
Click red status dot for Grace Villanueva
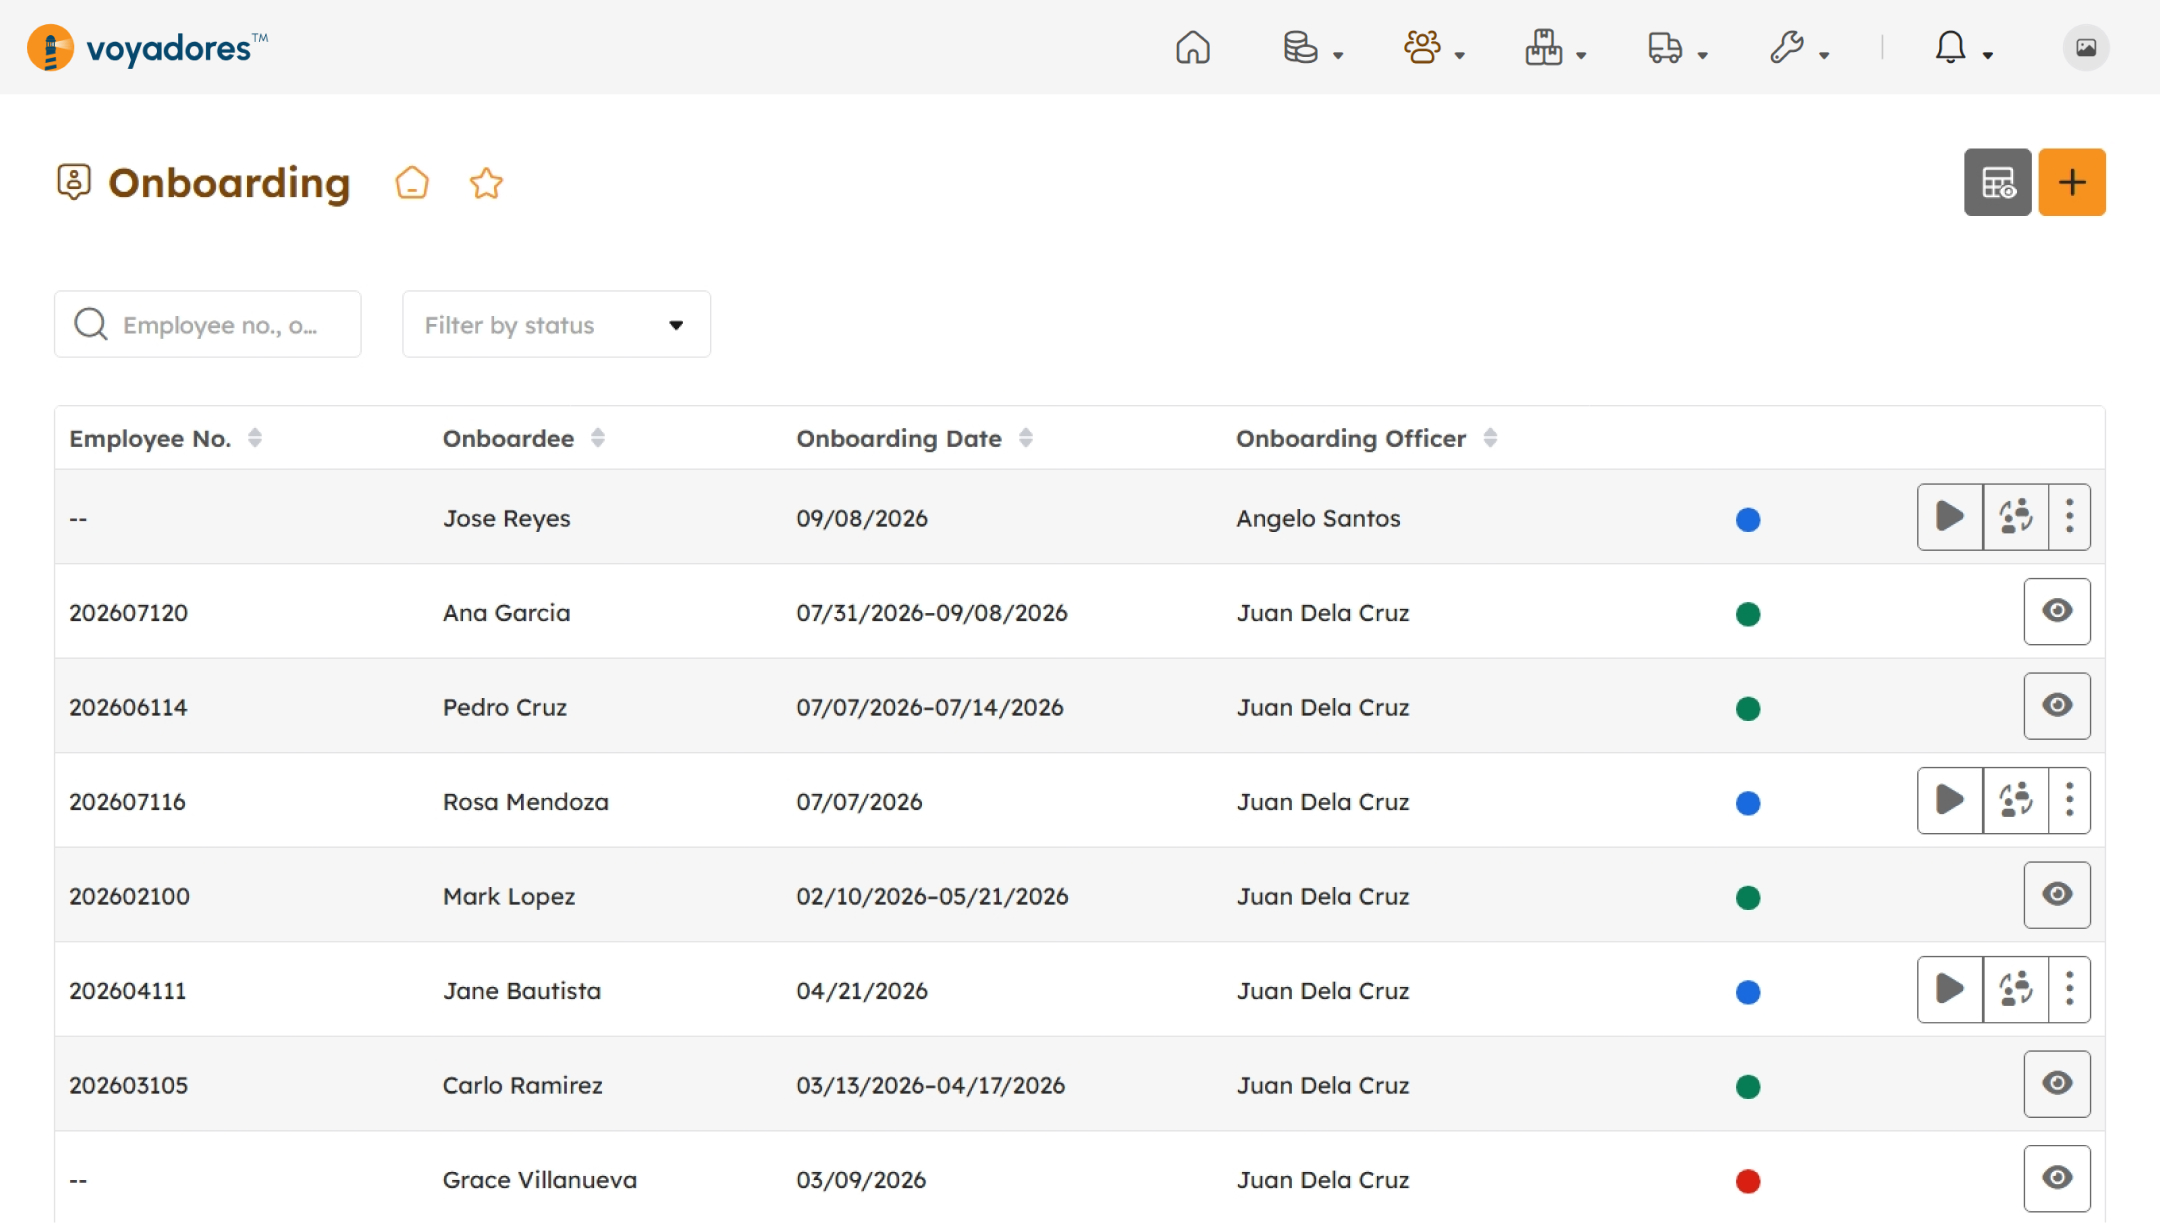[1748, 1181]
